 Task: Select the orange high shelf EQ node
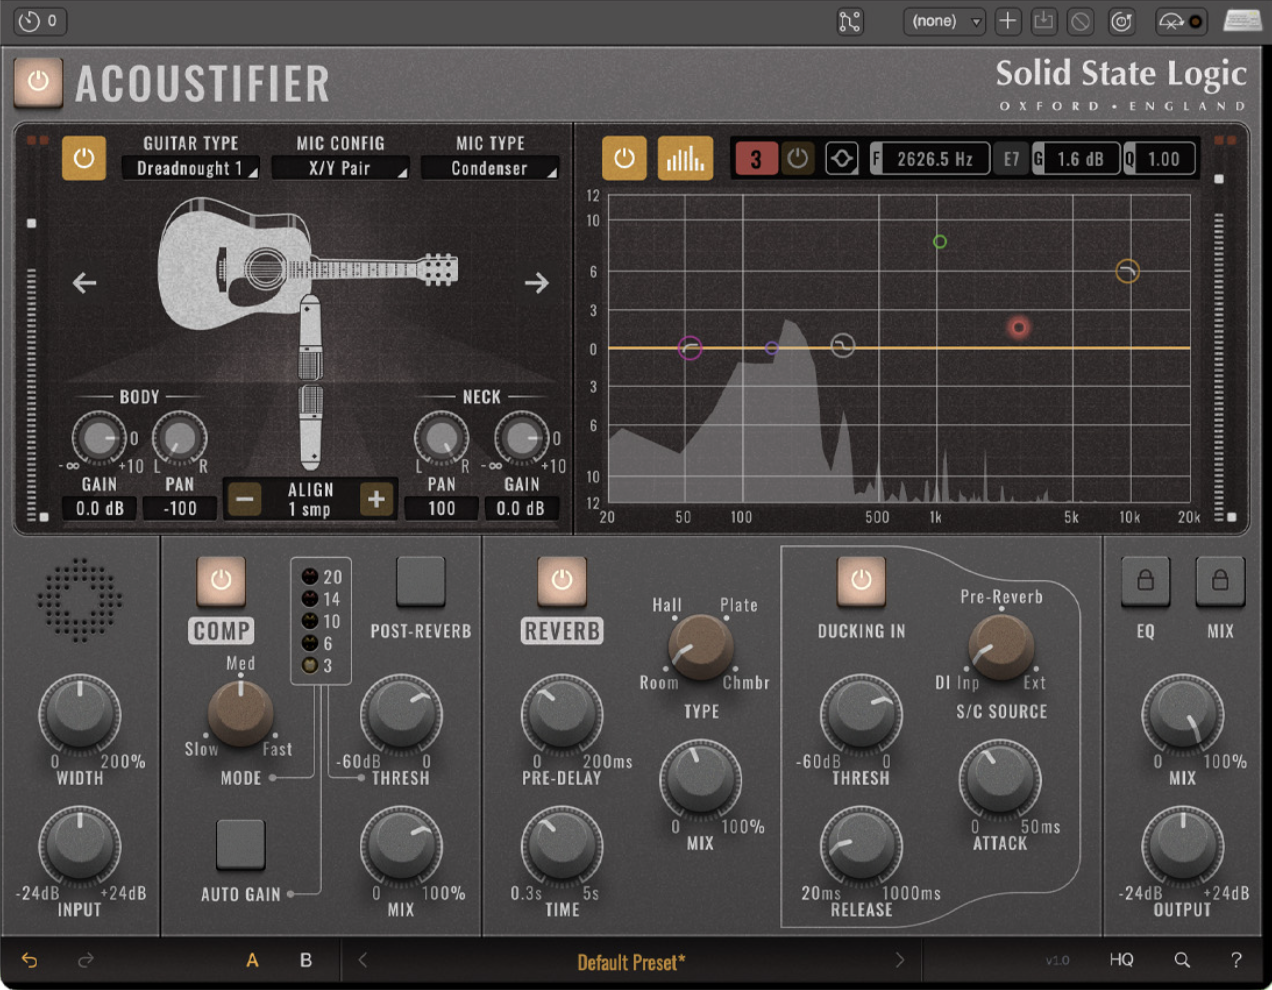(1127, 271)
